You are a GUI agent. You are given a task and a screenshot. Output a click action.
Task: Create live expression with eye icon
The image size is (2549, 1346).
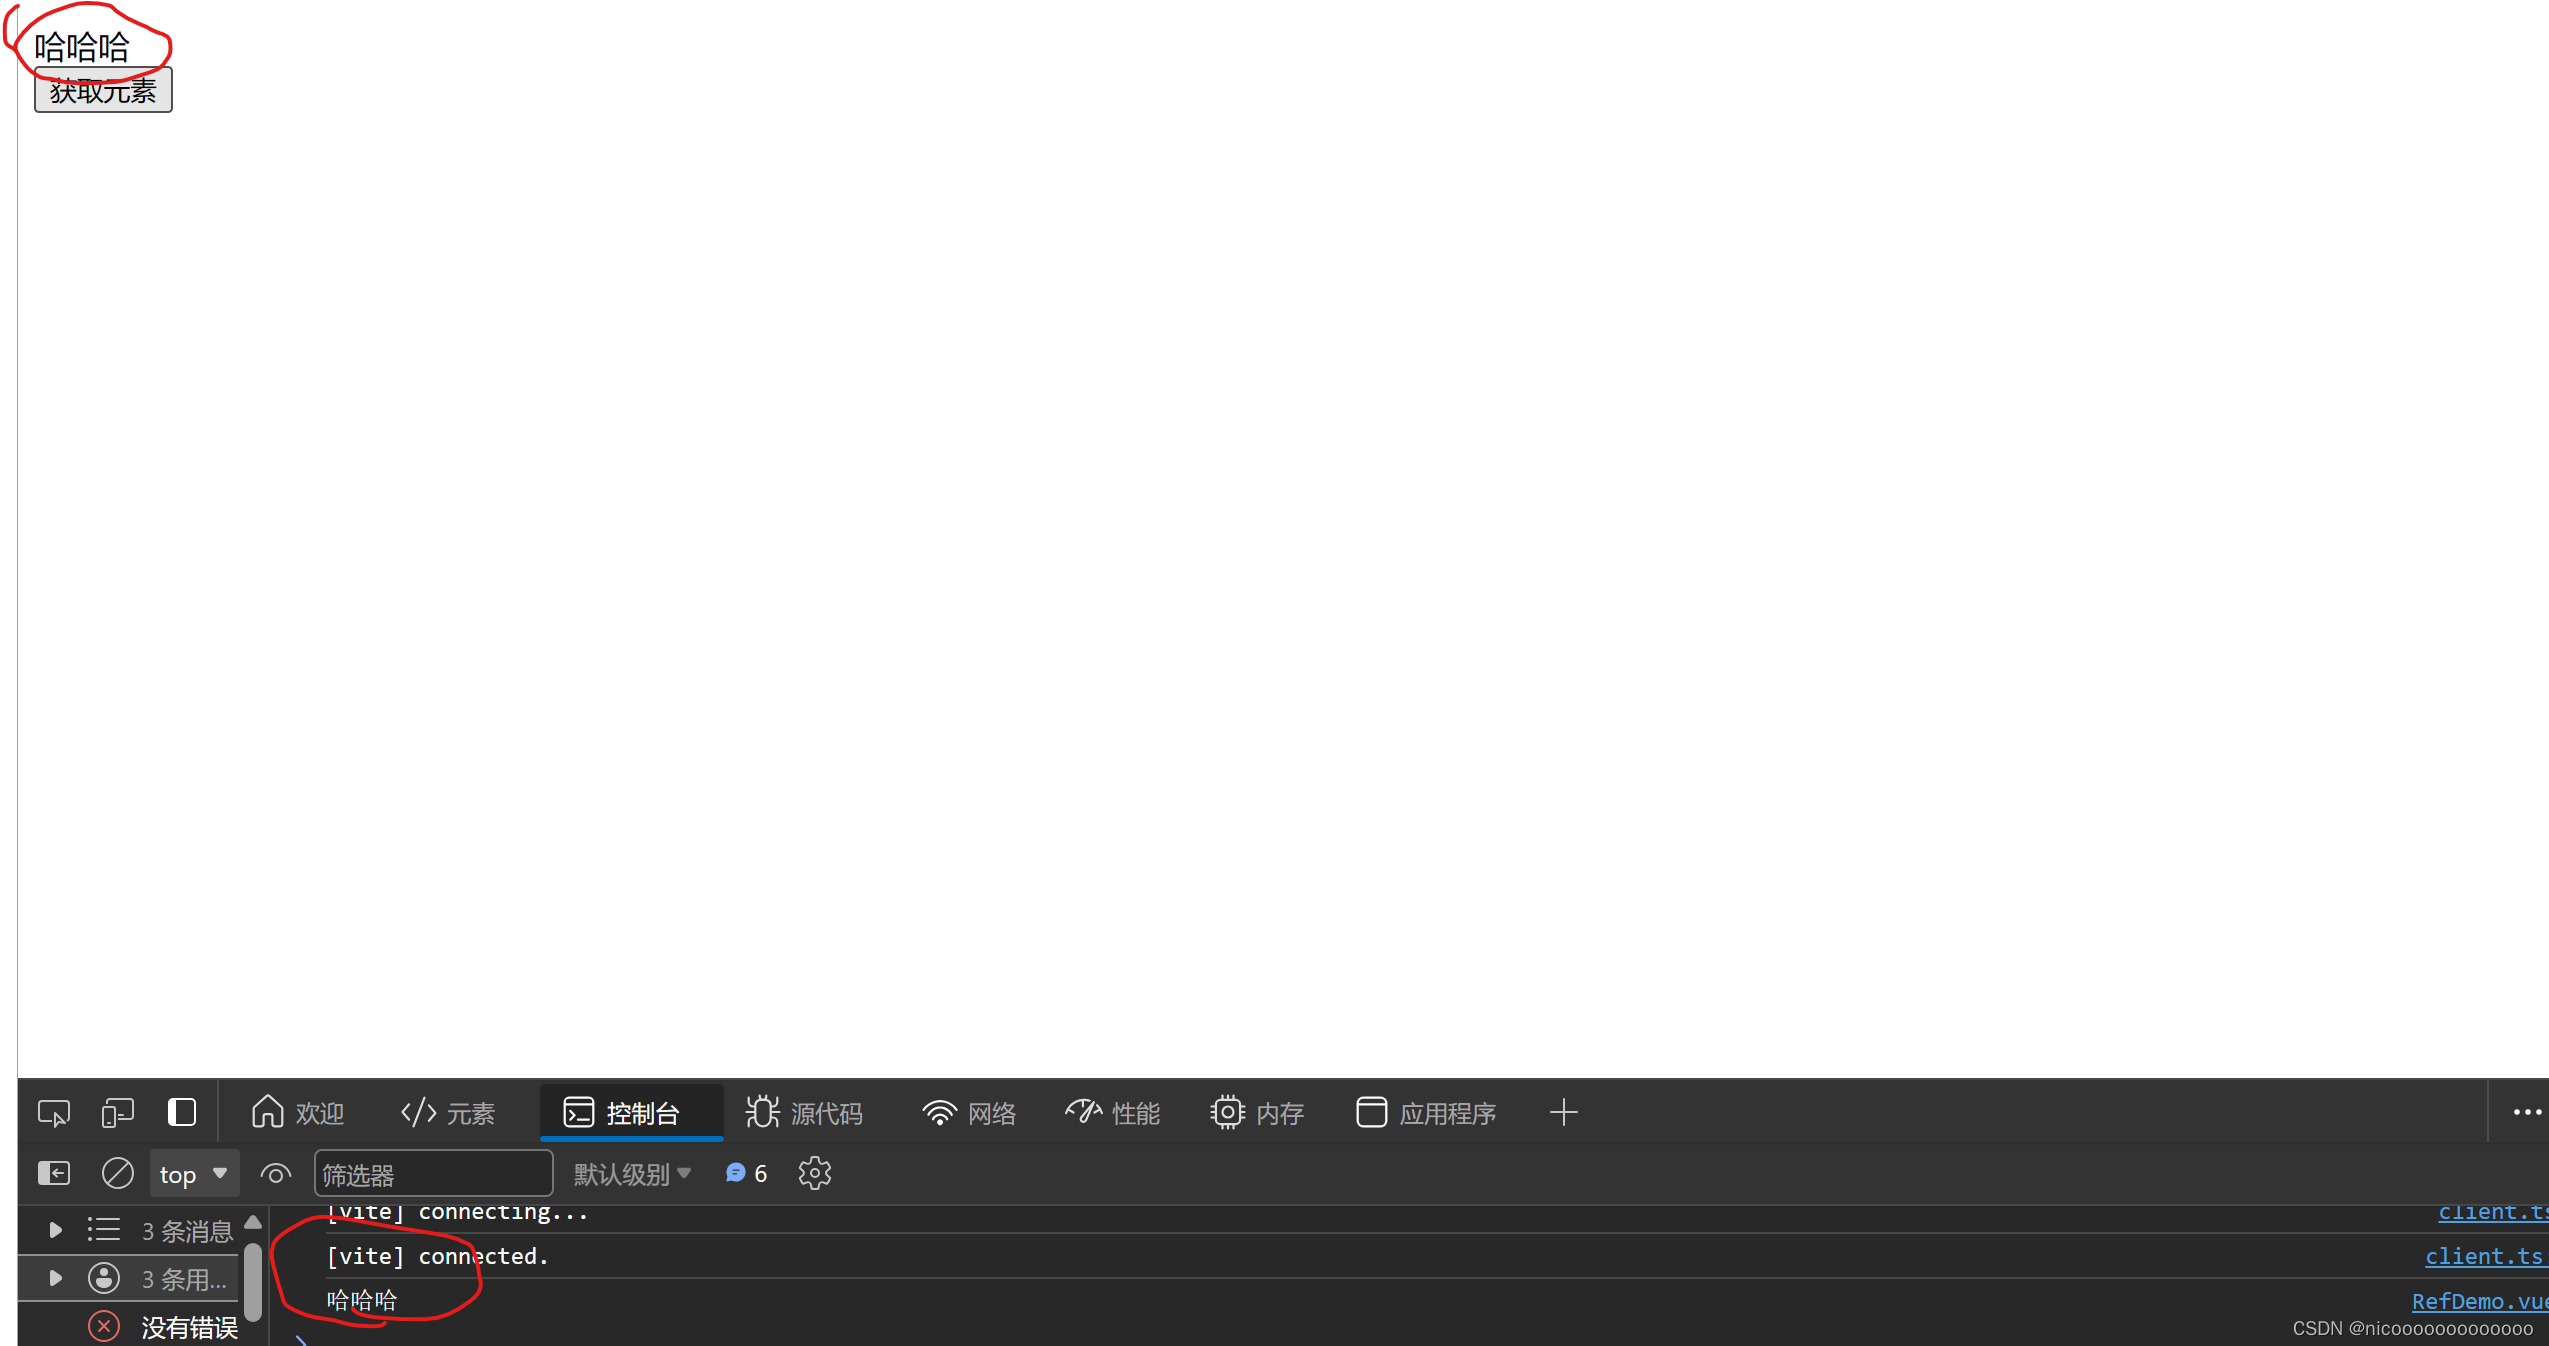click(276, 1173)
